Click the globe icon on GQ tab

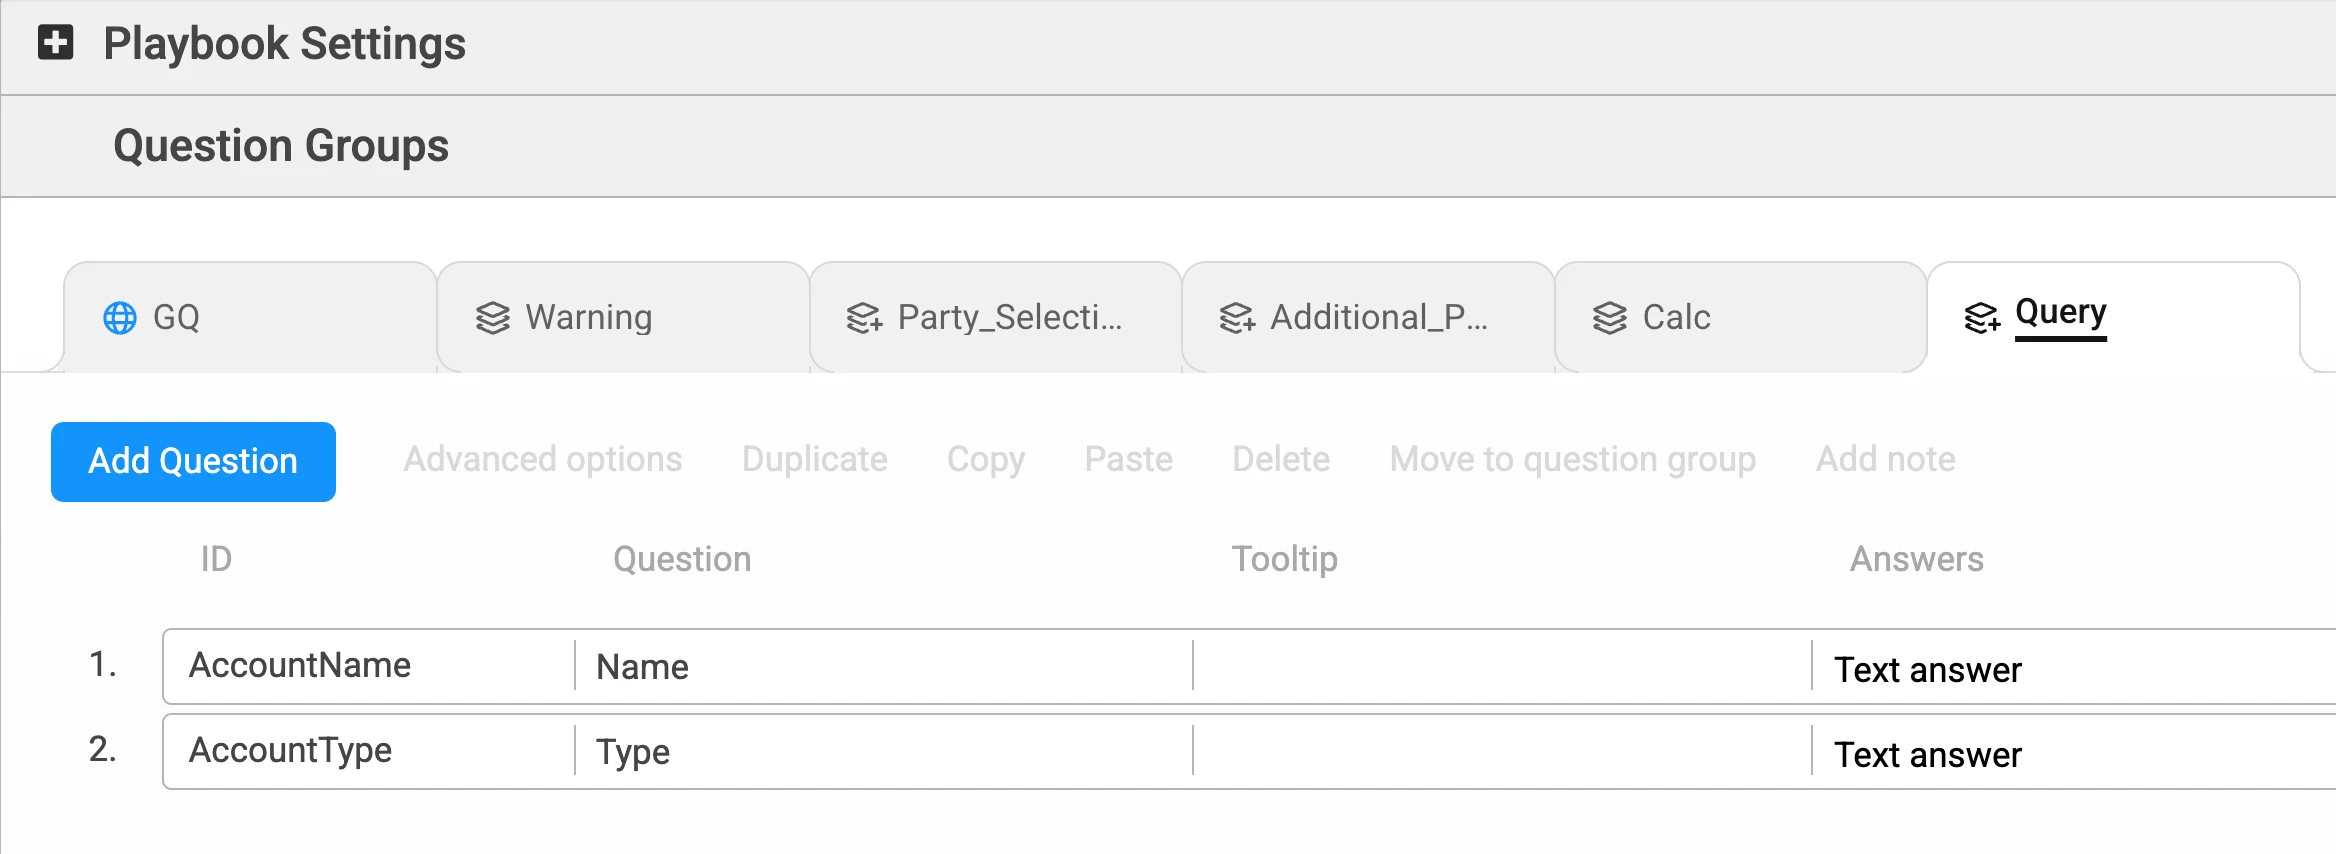tap(120, 318)
